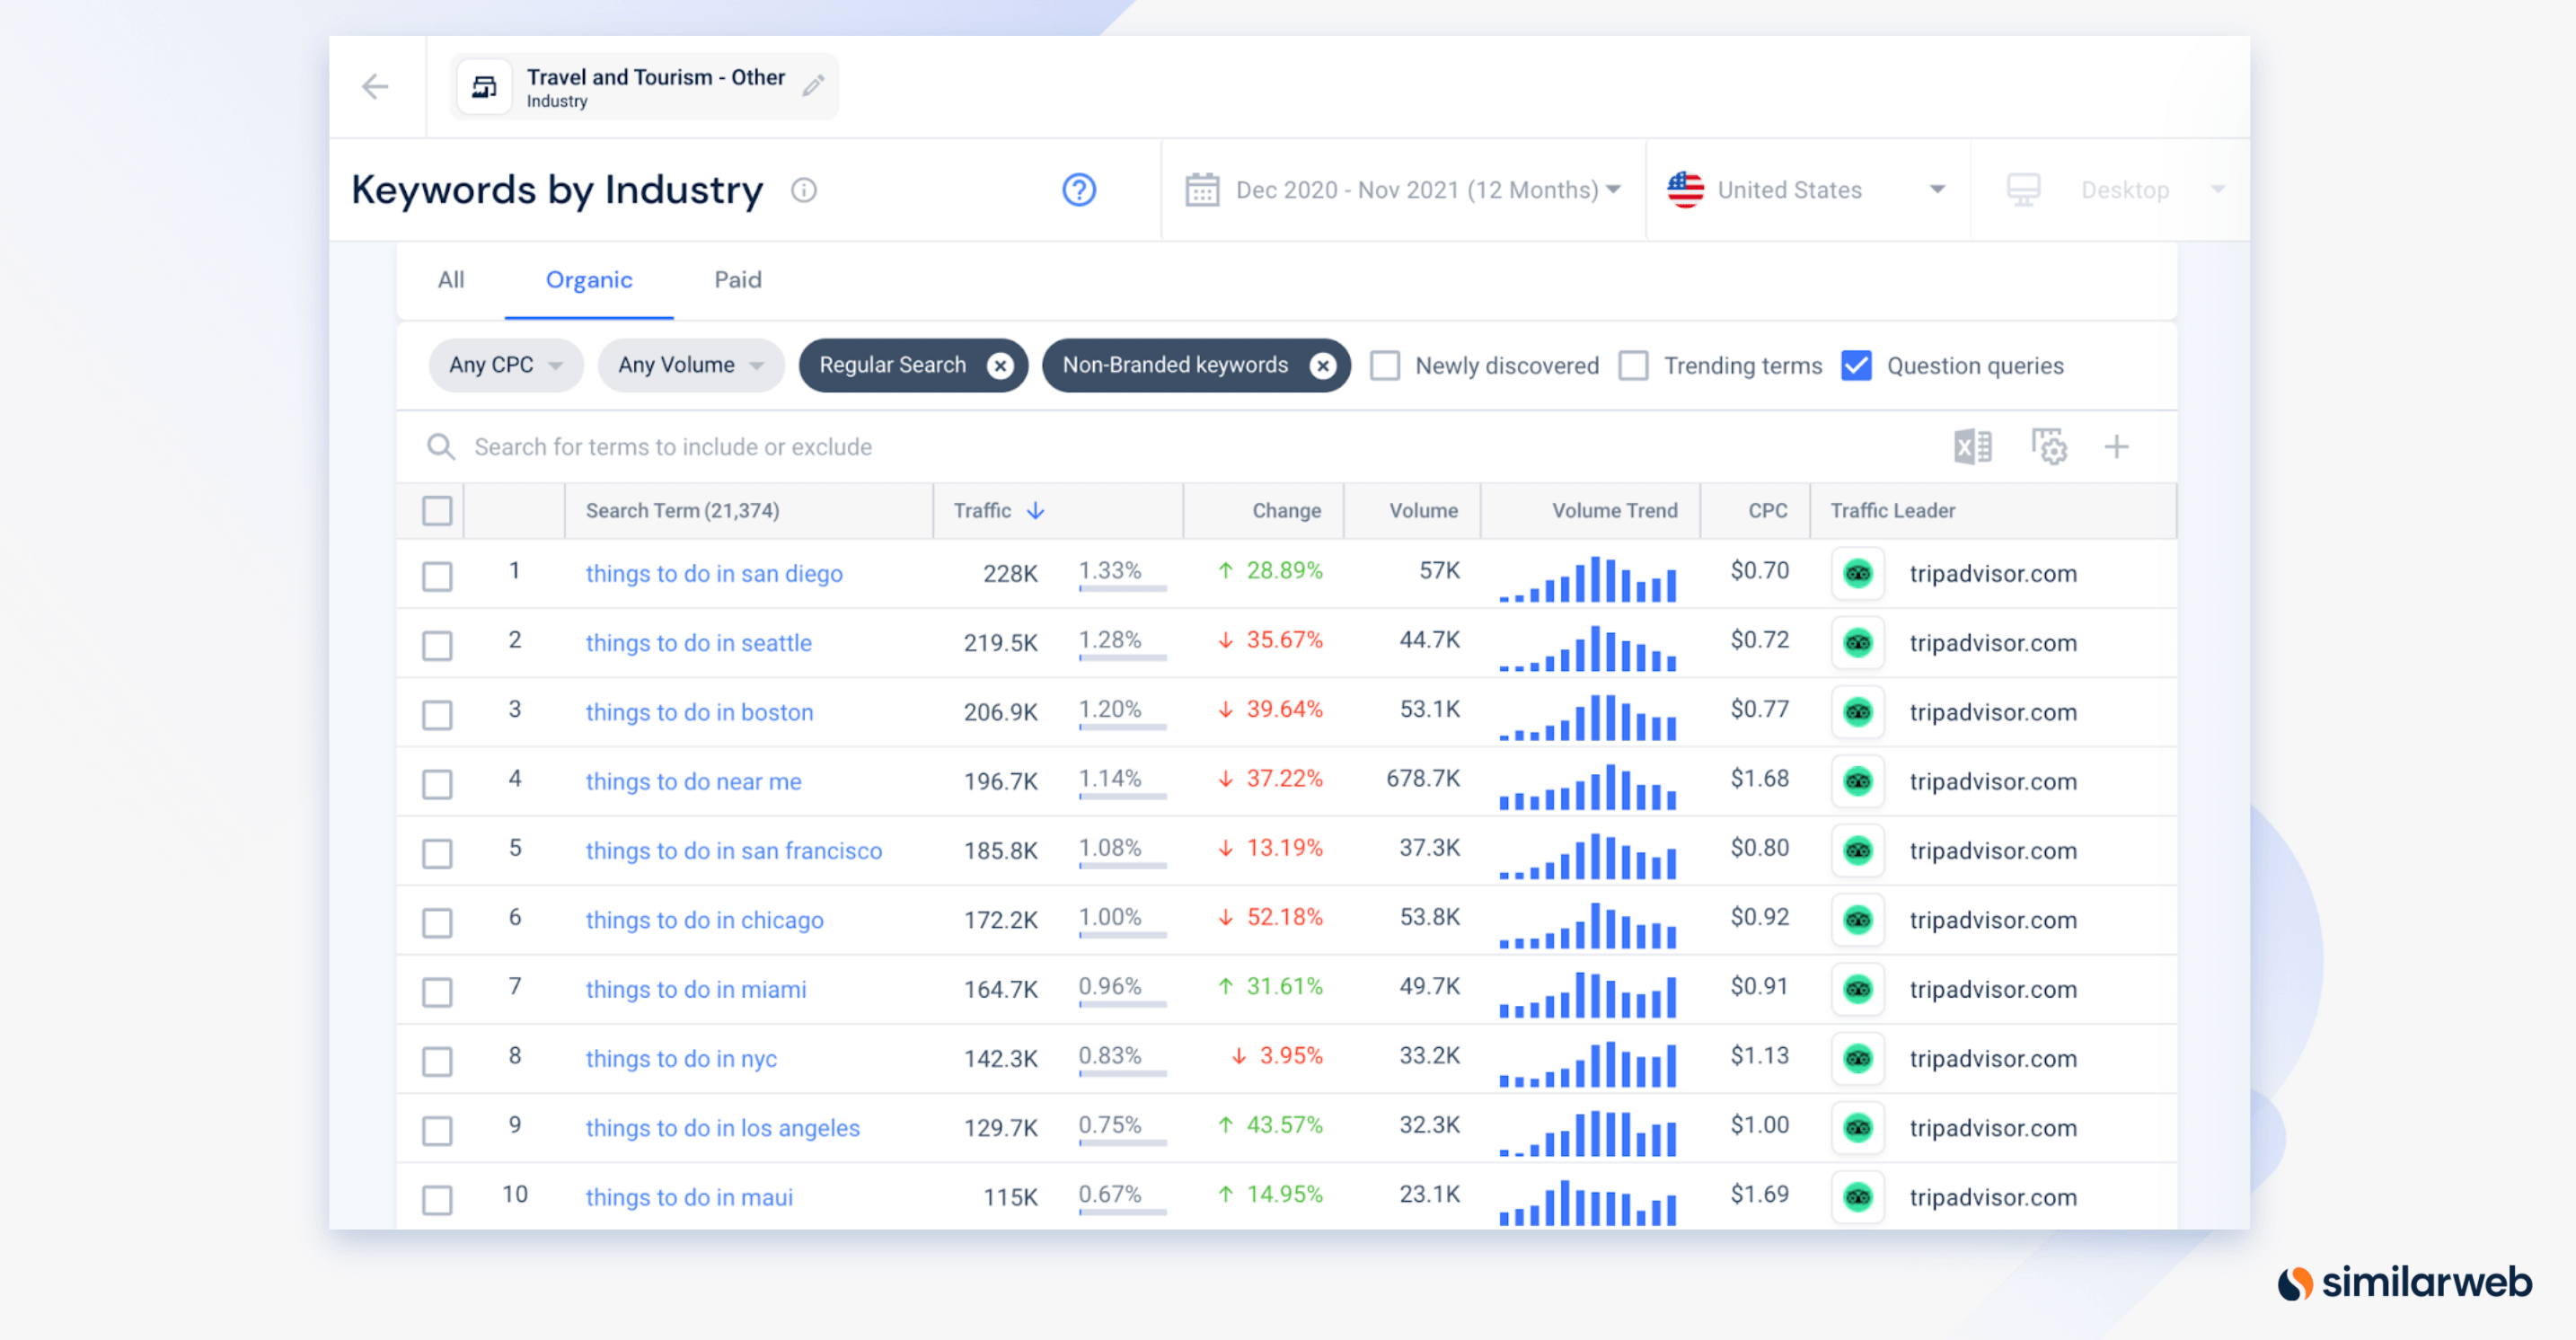Open keyword things to do in san diego
This screenshot has height=1340, width=2576.
coord(714,574)
